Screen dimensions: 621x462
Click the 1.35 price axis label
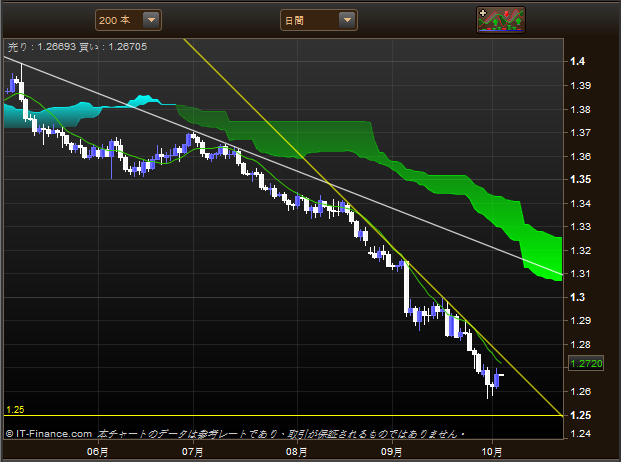[x=580, y=179]
